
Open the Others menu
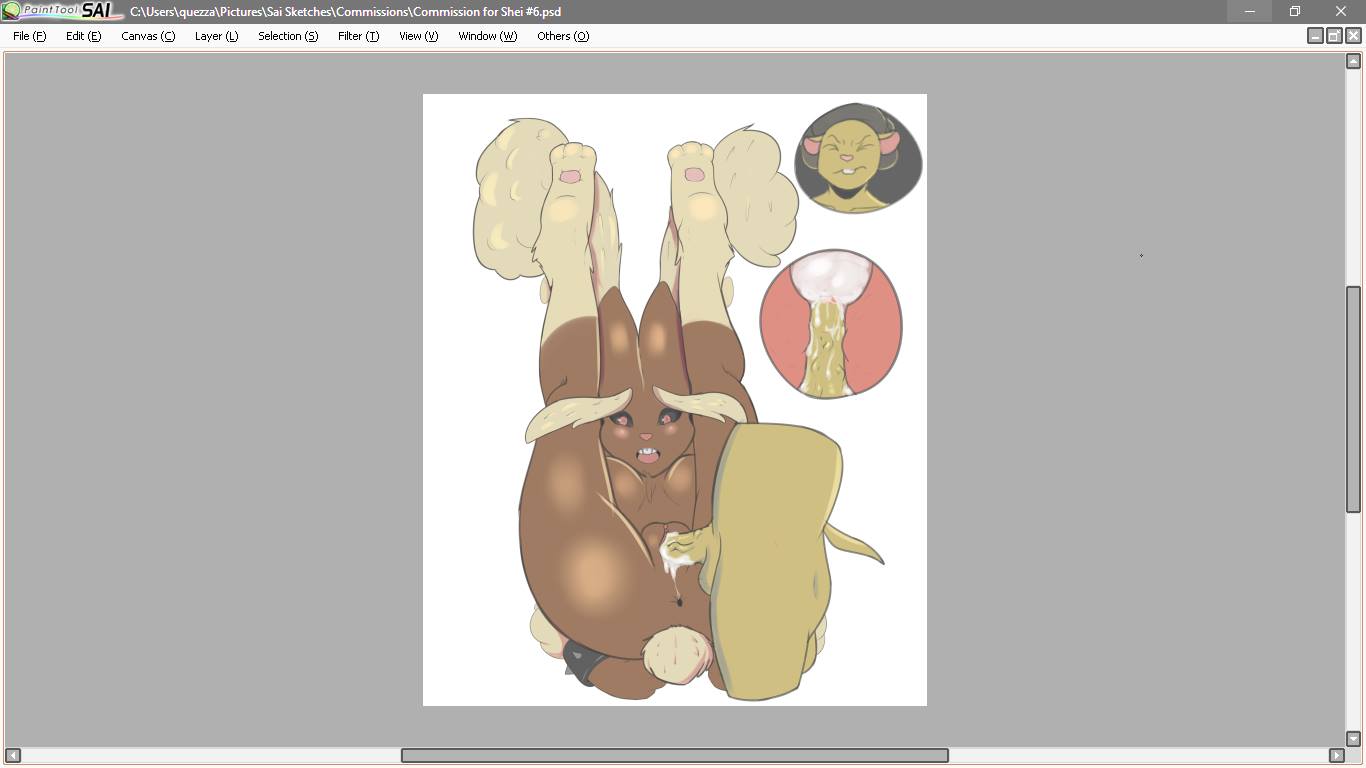click(x=563, y=36)
